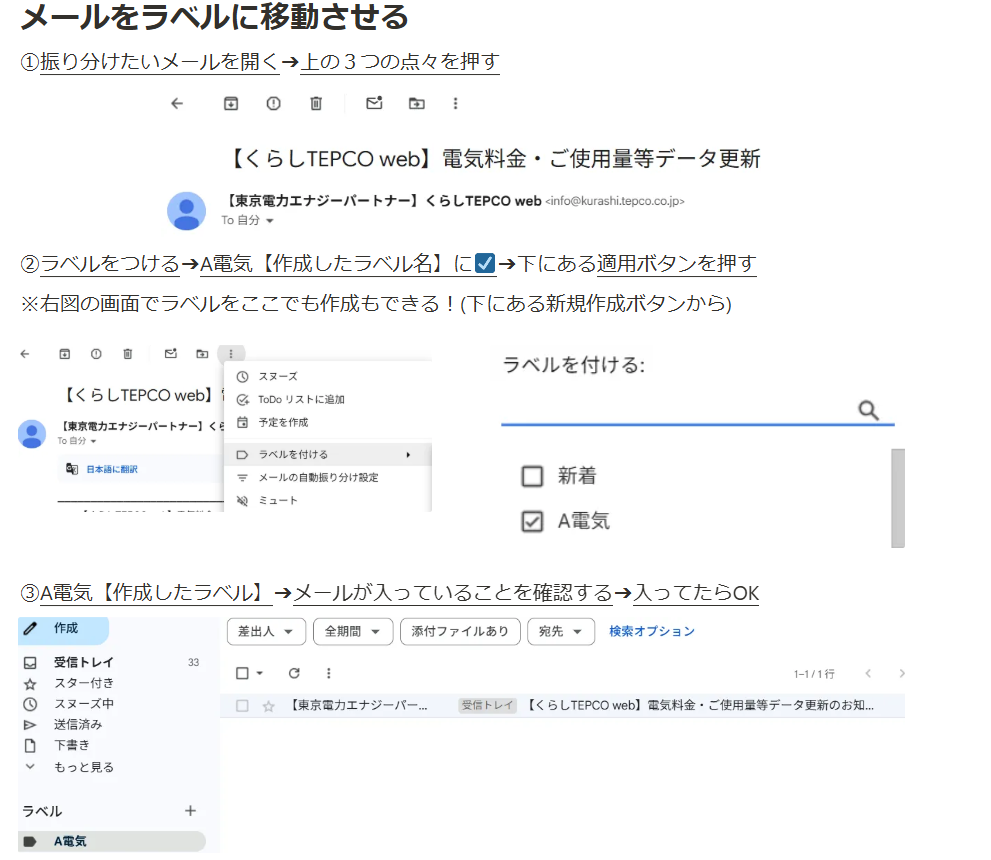
Task: Click the back arrow in the second email screenshot
Action: tap(25, 354)
